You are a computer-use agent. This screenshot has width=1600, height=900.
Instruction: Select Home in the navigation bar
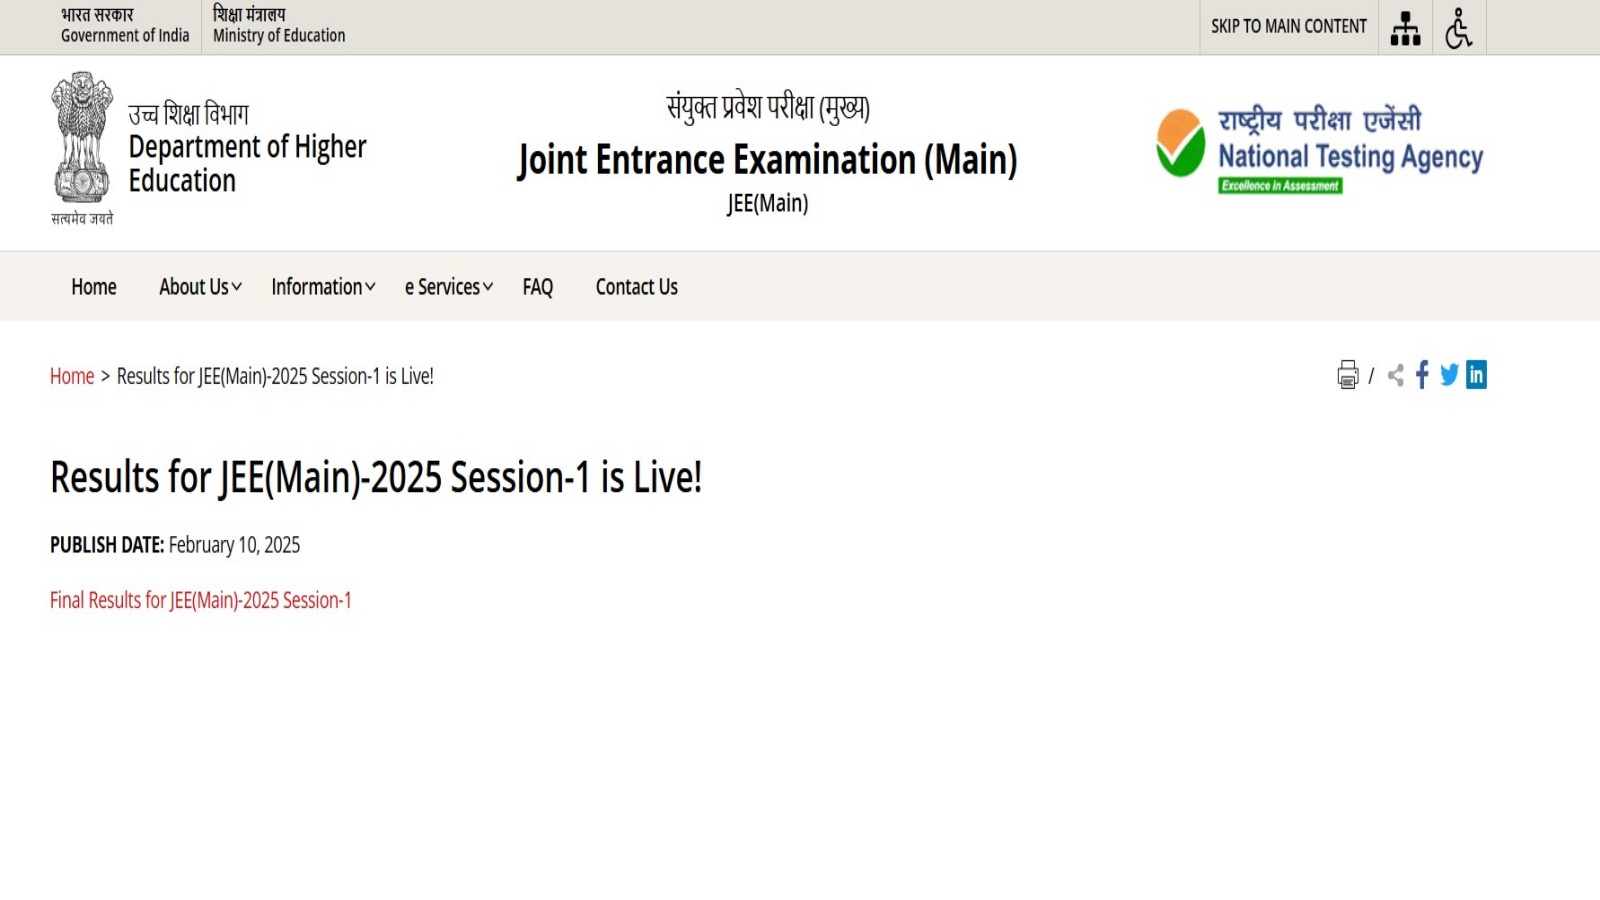93,287
